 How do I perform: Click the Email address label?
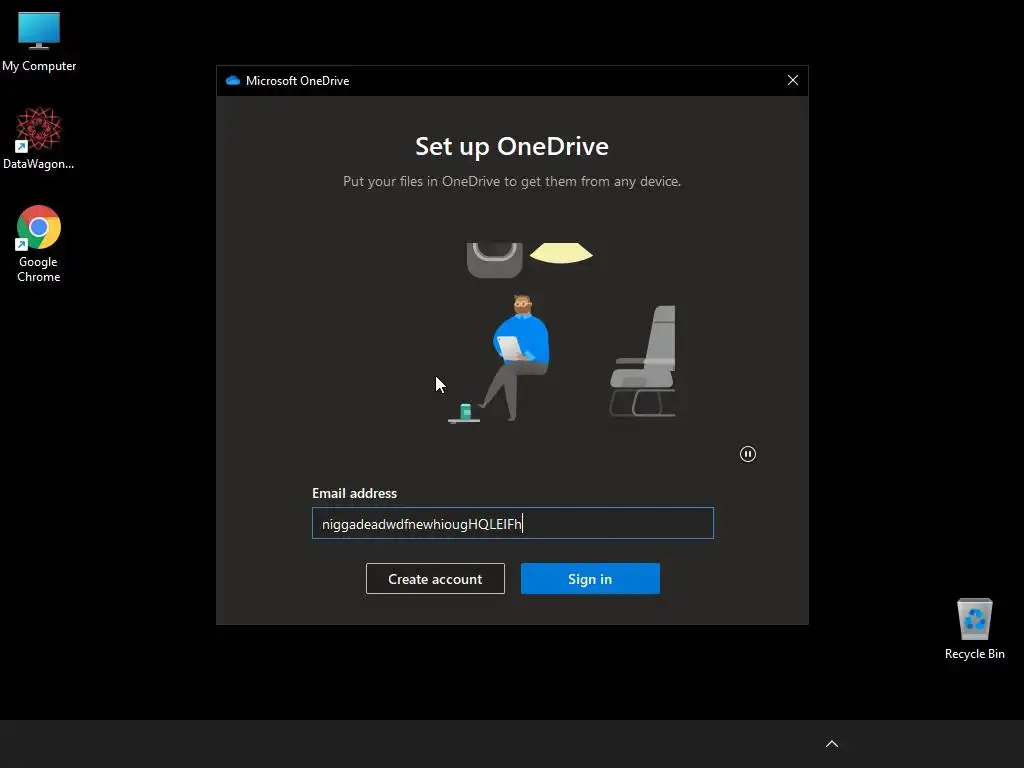point(354,493)
